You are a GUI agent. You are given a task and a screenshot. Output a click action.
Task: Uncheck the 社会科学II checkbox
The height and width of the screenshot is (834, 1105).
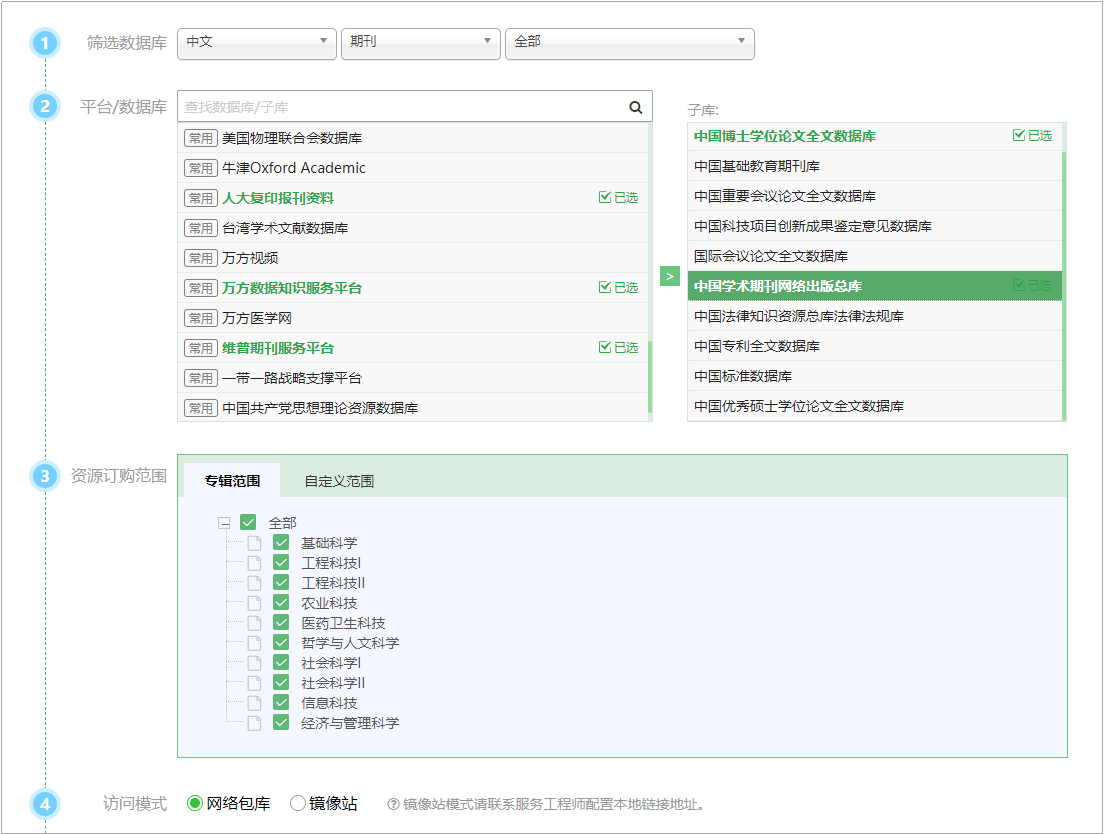(x=281, y=682)
